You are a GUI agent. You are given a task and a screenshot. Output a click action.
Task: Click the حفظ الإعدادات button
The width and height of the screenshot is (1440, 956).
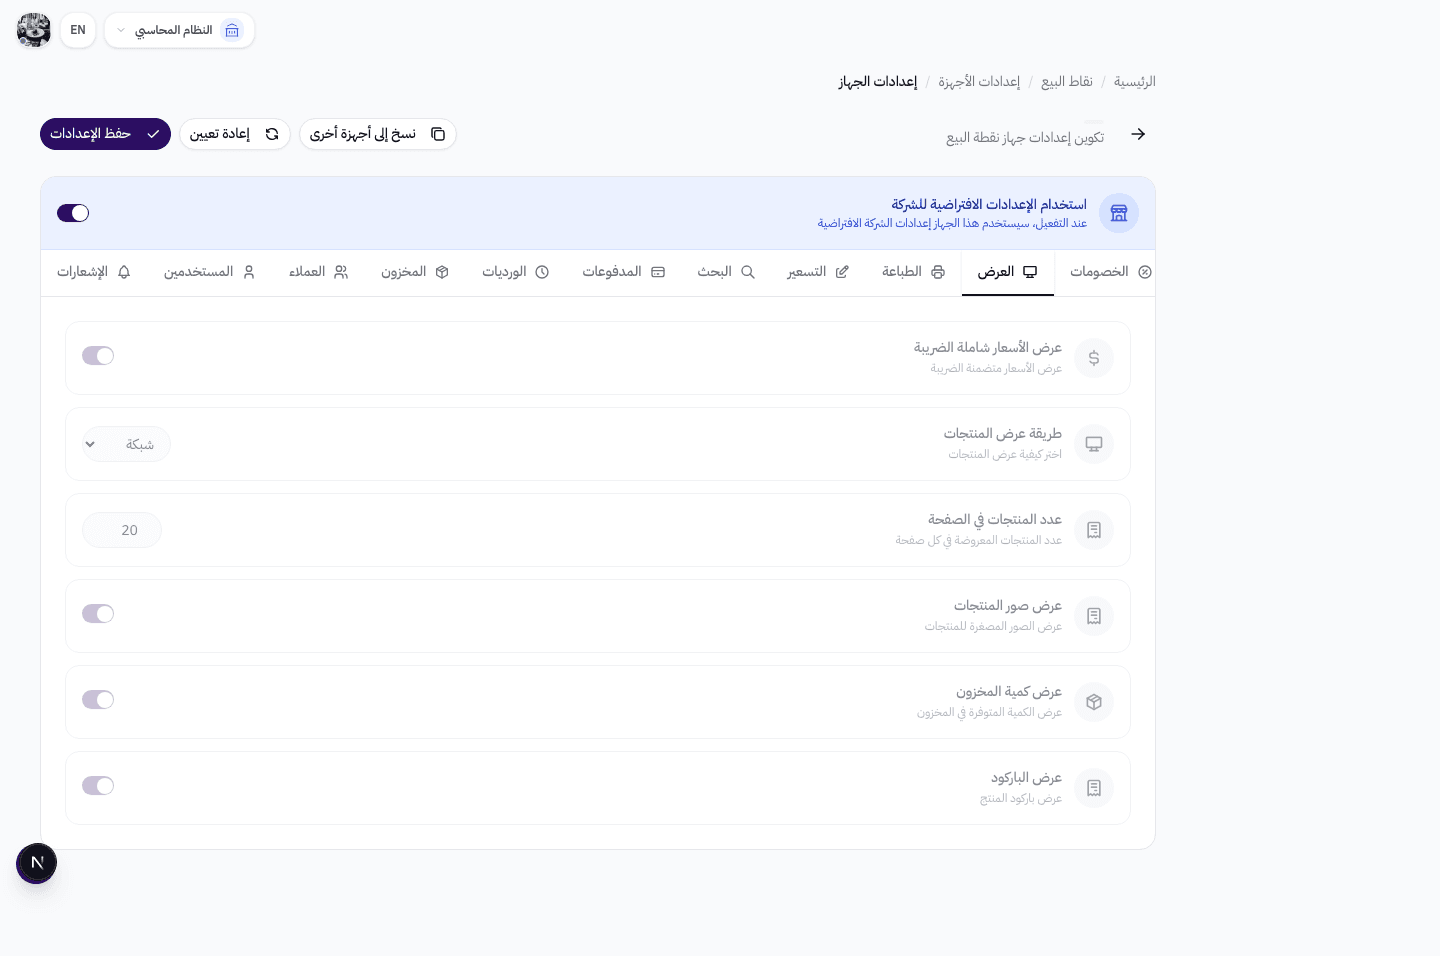105,133
